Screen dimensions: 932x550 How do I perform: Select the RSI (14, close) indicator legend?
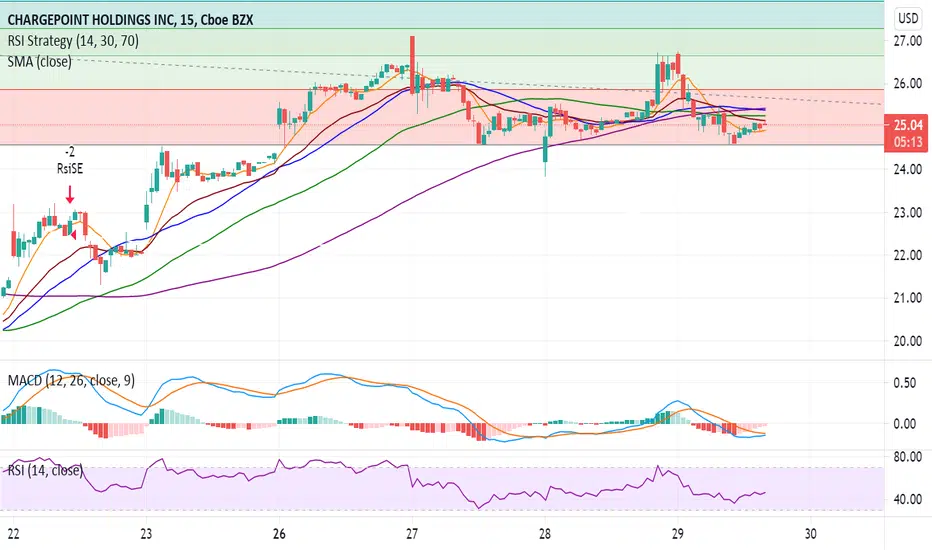click(45, 470)
